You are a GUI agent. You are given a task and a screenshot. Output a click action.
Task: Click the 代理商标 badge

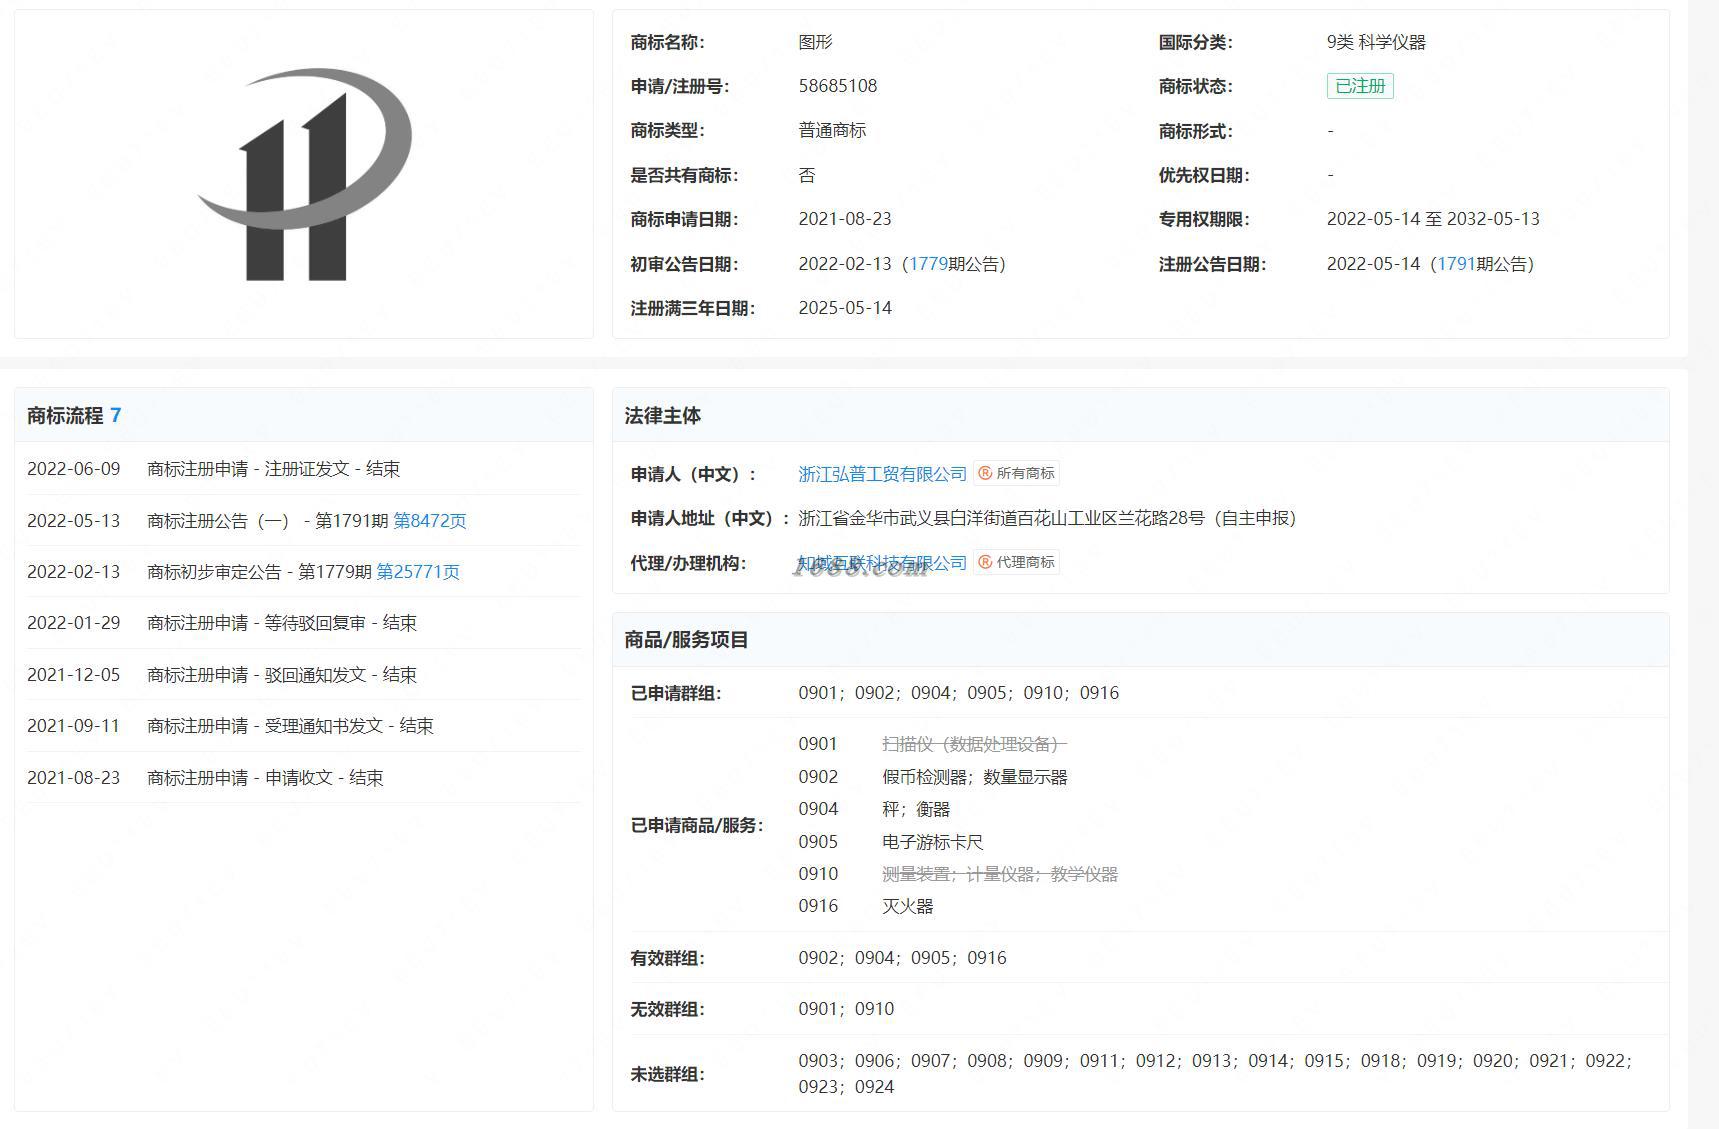(1016, 562)
